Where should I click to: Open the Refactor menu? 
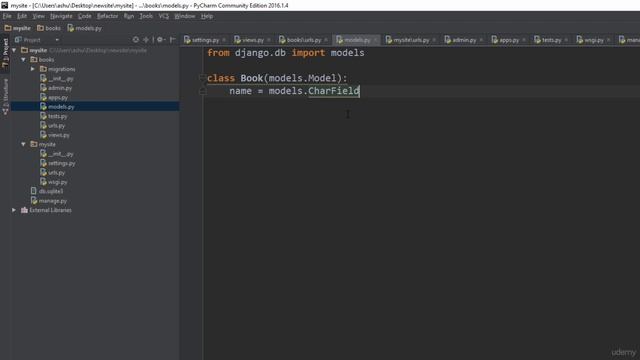[107, 16]
